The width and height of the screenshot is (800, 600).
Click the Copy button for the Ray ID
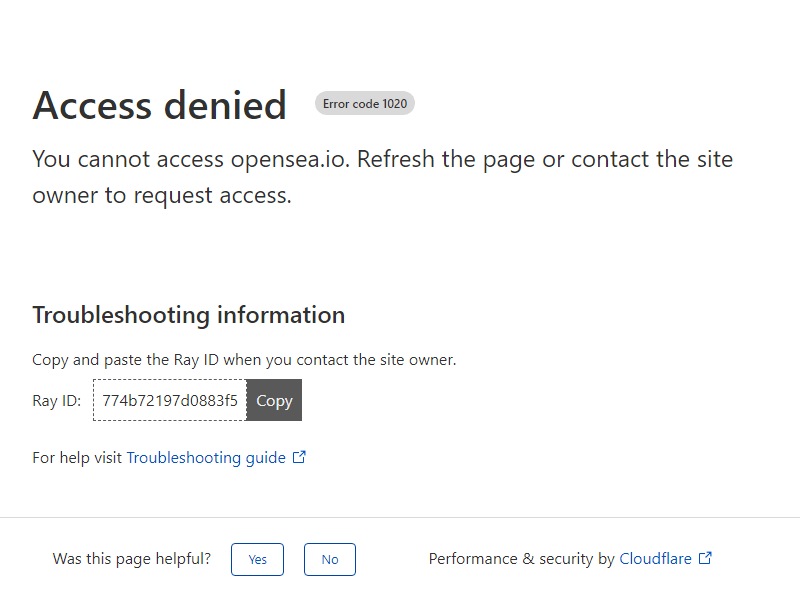[273, 400]
